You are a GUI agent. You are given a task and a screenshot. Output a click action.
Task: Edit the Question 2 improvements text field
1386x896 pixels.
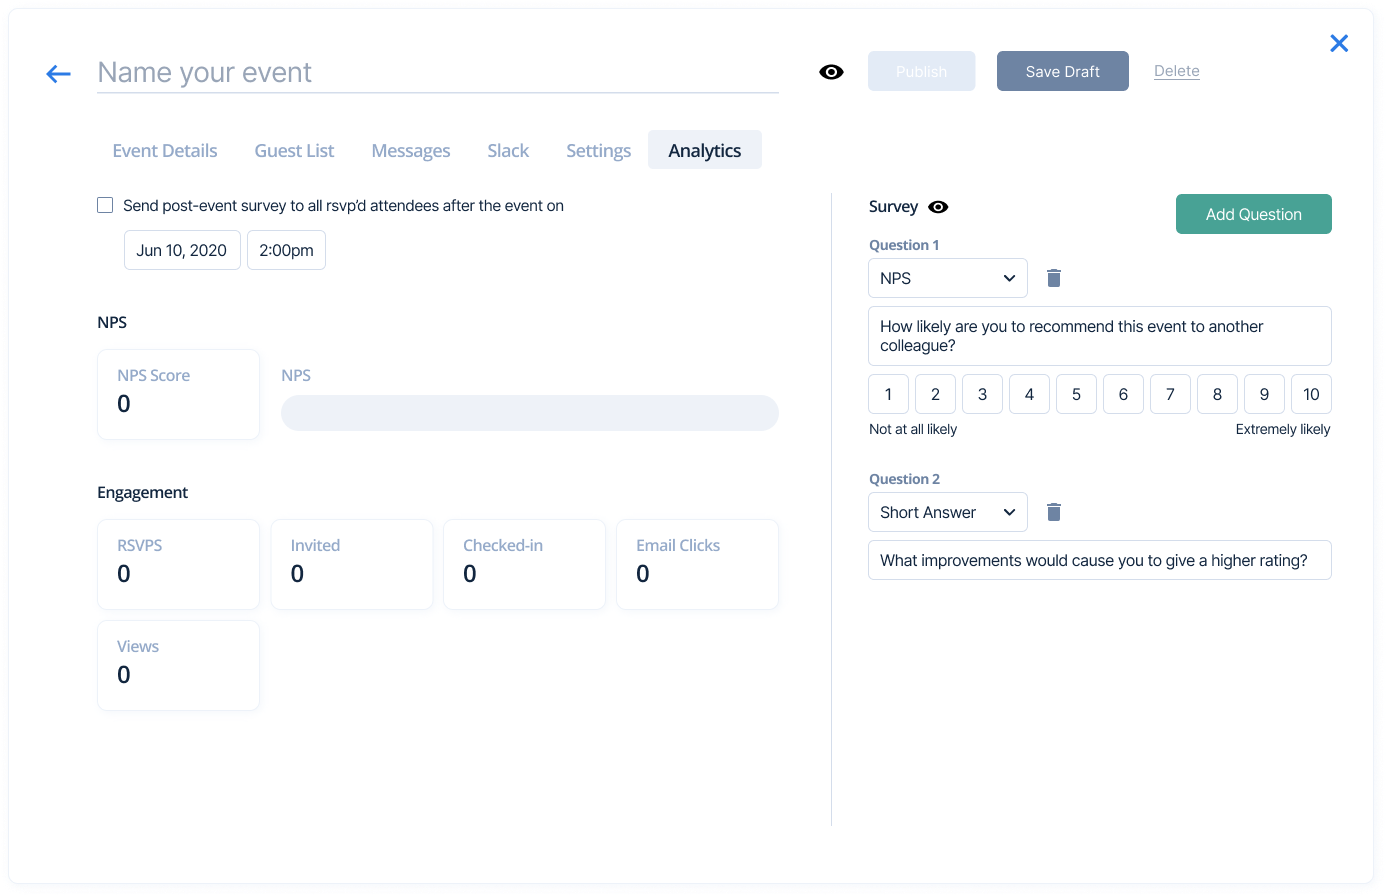point(1100,560)
